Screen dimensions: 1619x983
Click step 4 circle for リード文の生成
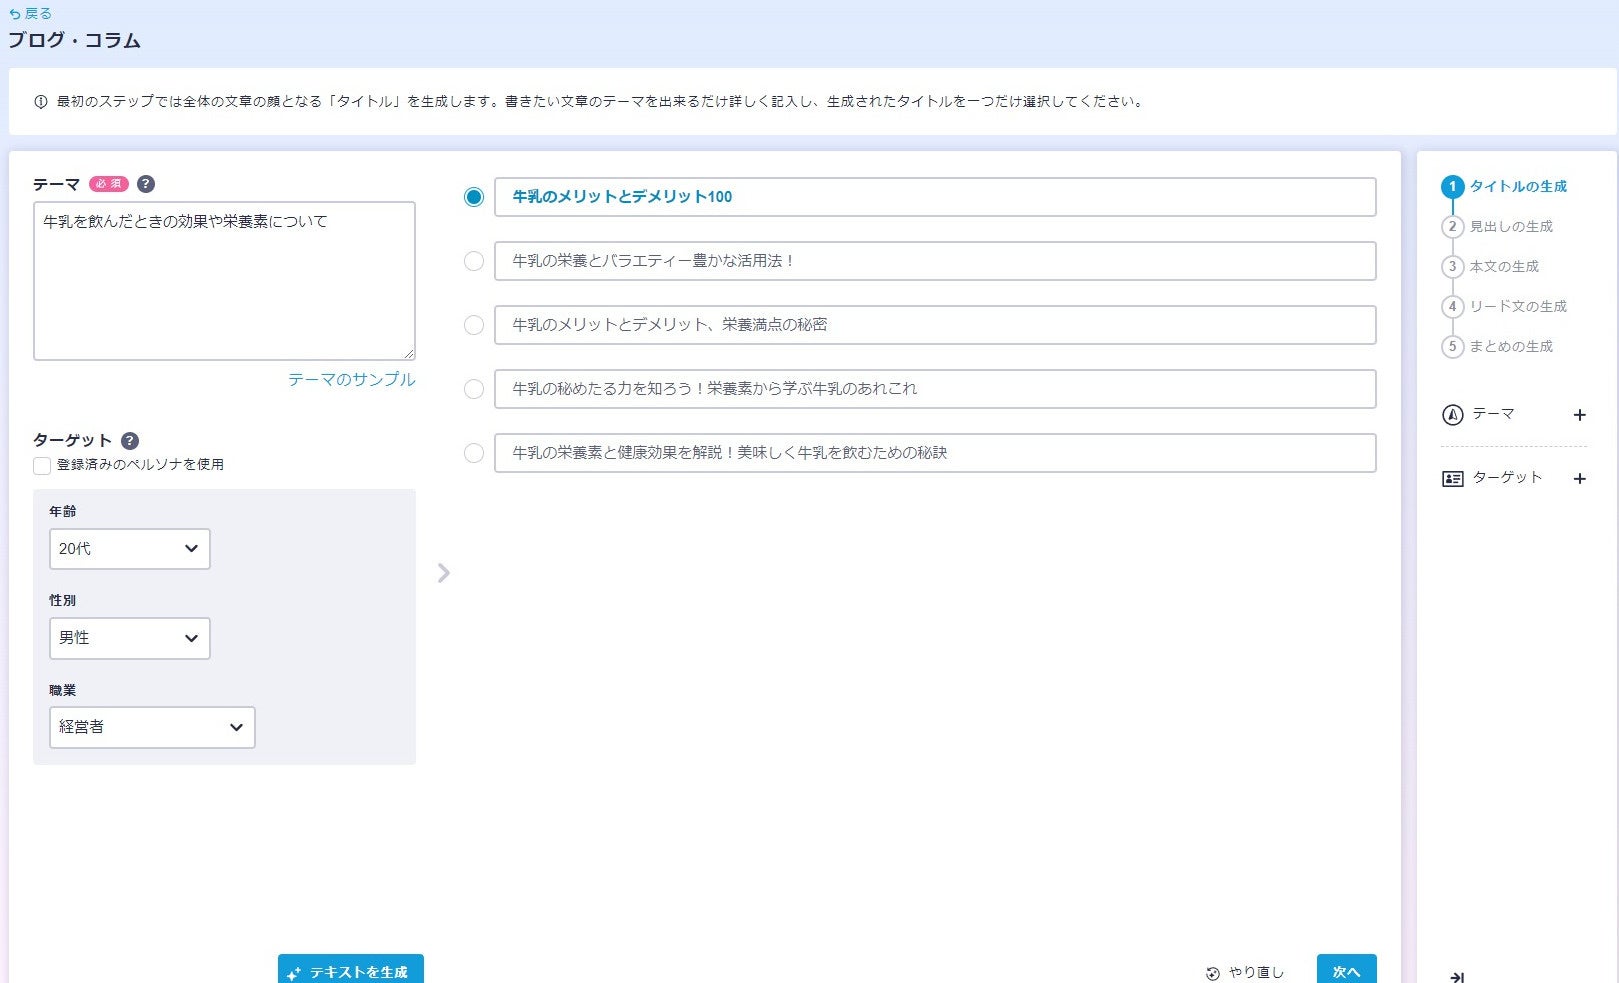[1453, 307]
